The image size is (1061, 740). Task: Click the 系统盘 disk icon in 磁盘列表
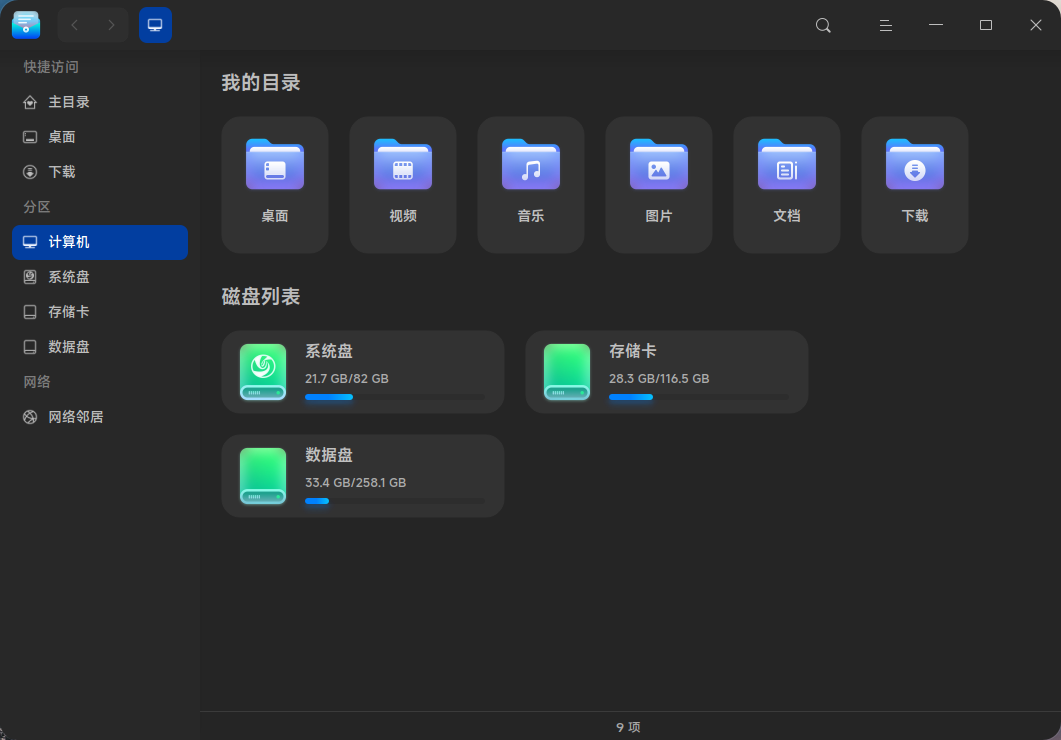coord(263,372)
